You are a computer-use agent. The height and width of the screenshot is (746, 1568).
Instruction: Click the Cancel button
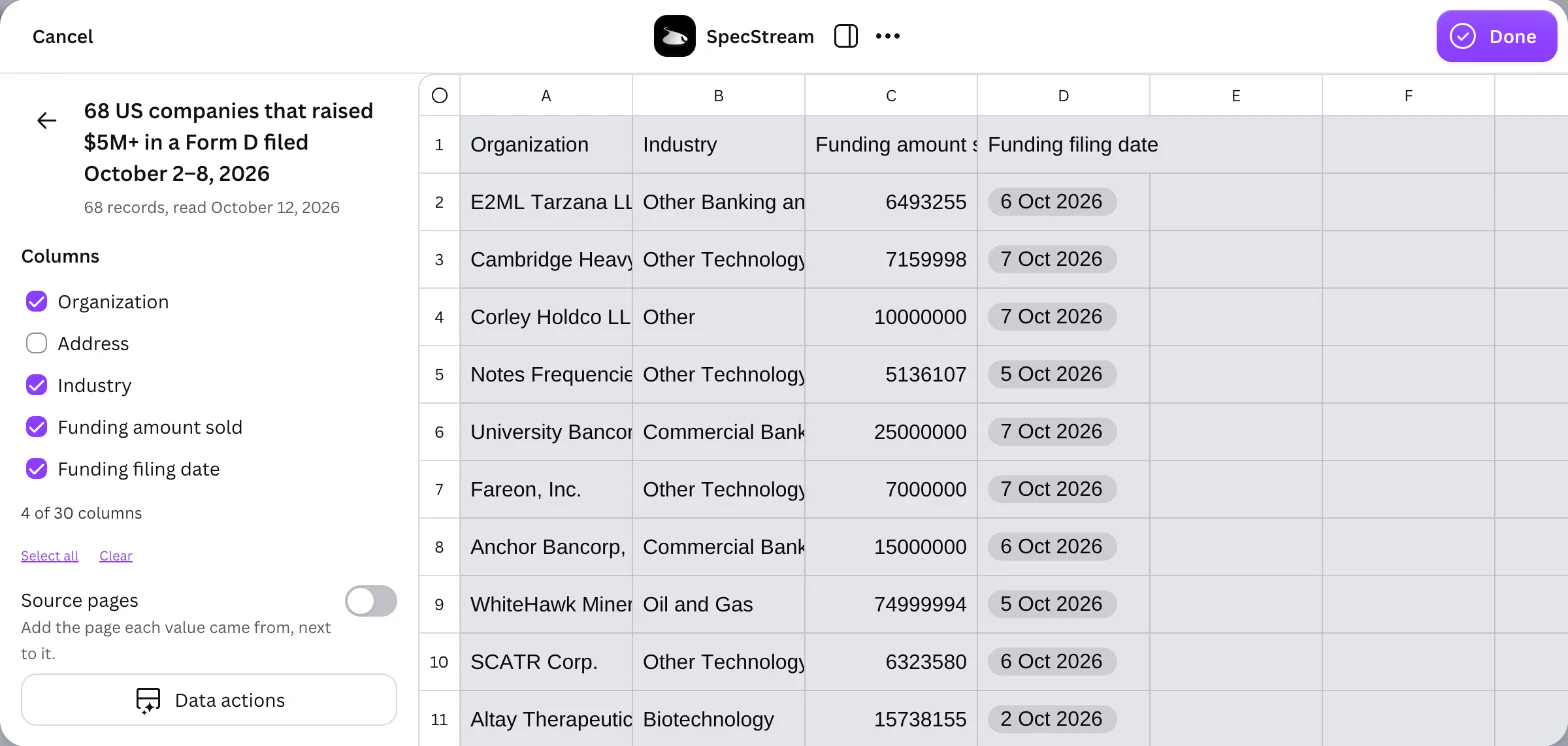(63, 36)
